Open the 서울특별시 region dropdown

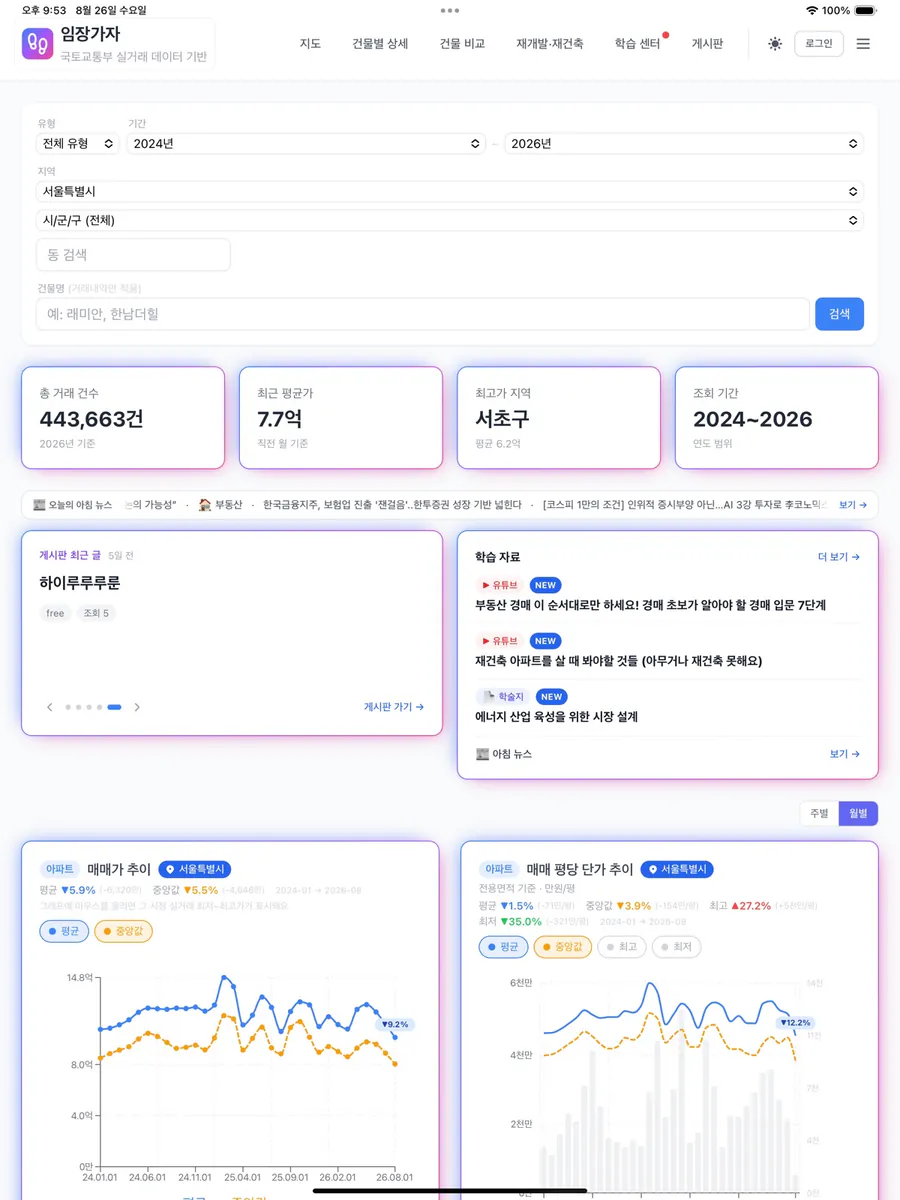450,191
